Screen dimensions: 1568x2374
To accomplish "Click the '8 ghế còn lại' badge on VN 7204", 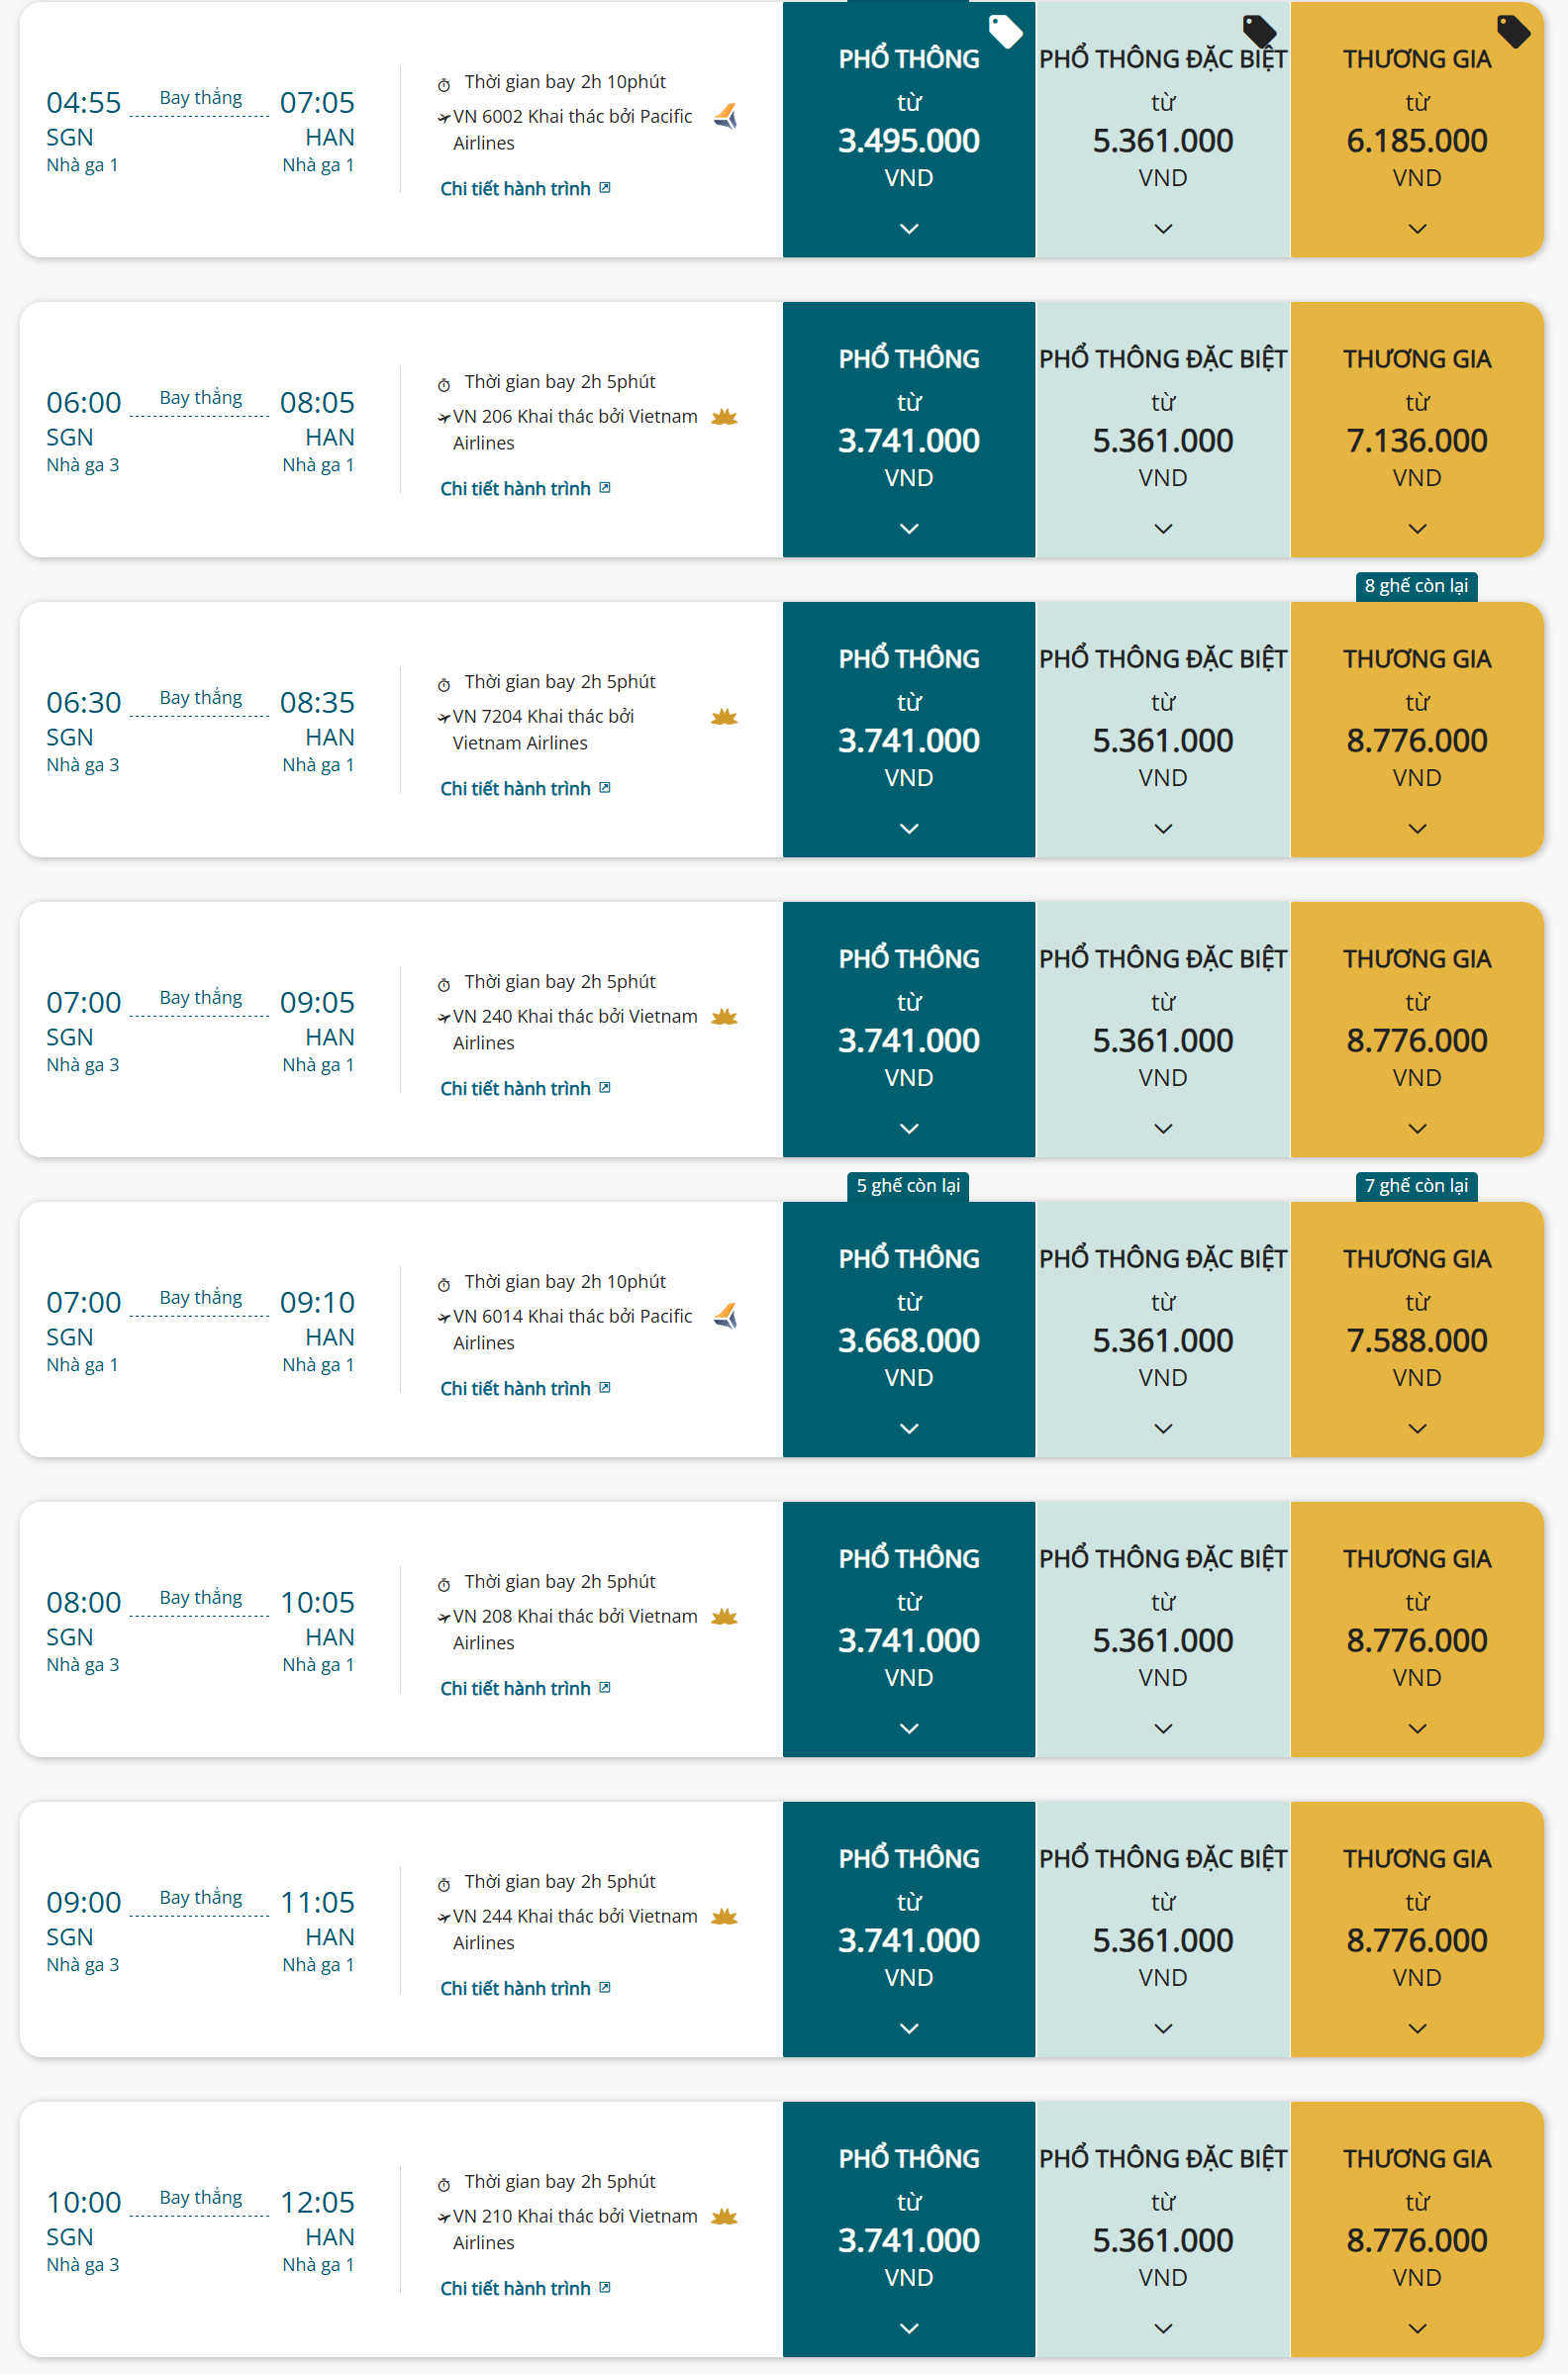I will (x=1417, y=587).
